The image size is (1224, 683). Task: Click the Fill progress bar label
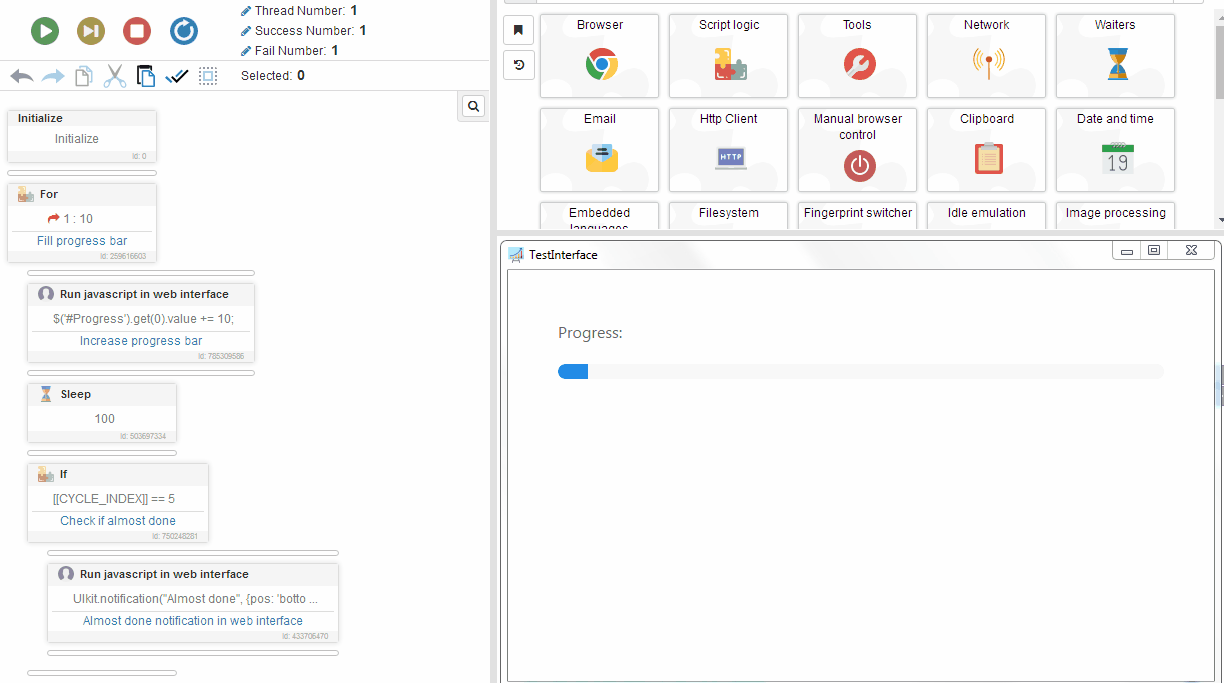82,241
